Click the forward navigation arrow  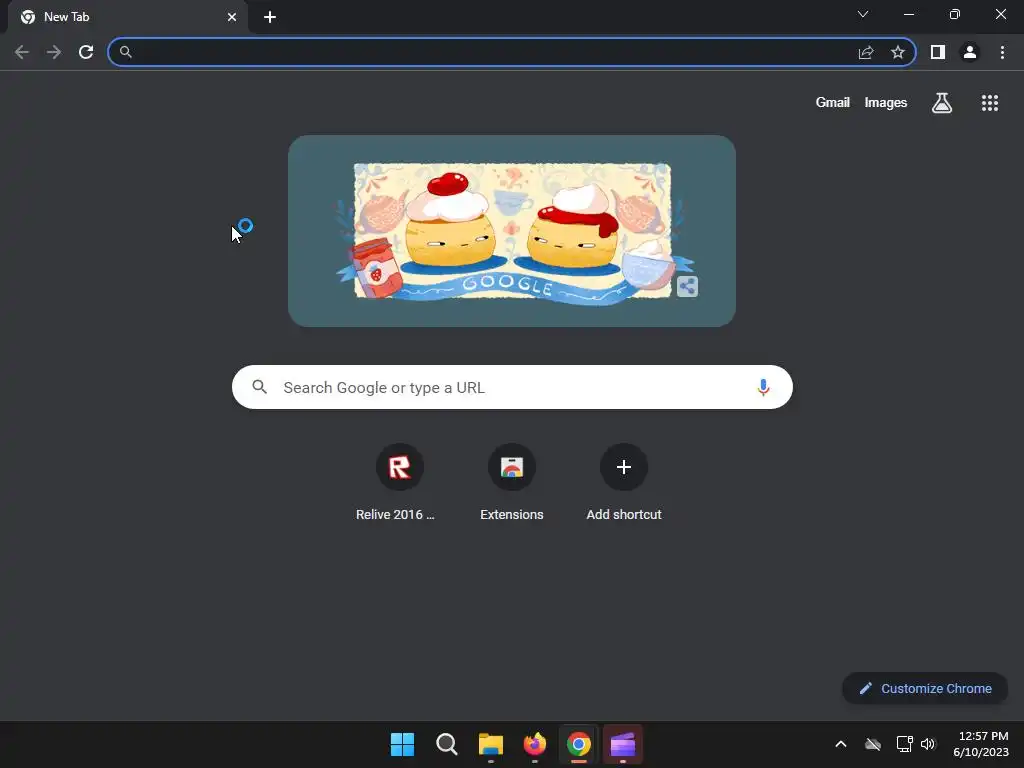tap(54, 52)
